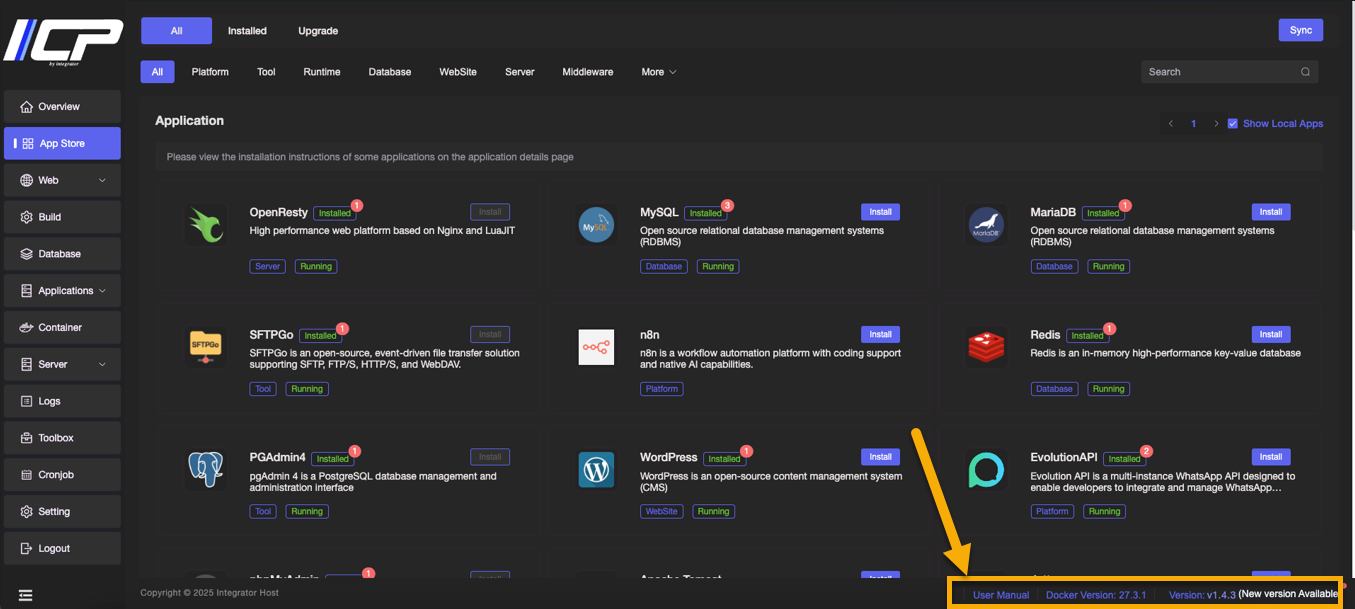
Task: Click OpenResty's Installed badge
Action: pos(335,213)
